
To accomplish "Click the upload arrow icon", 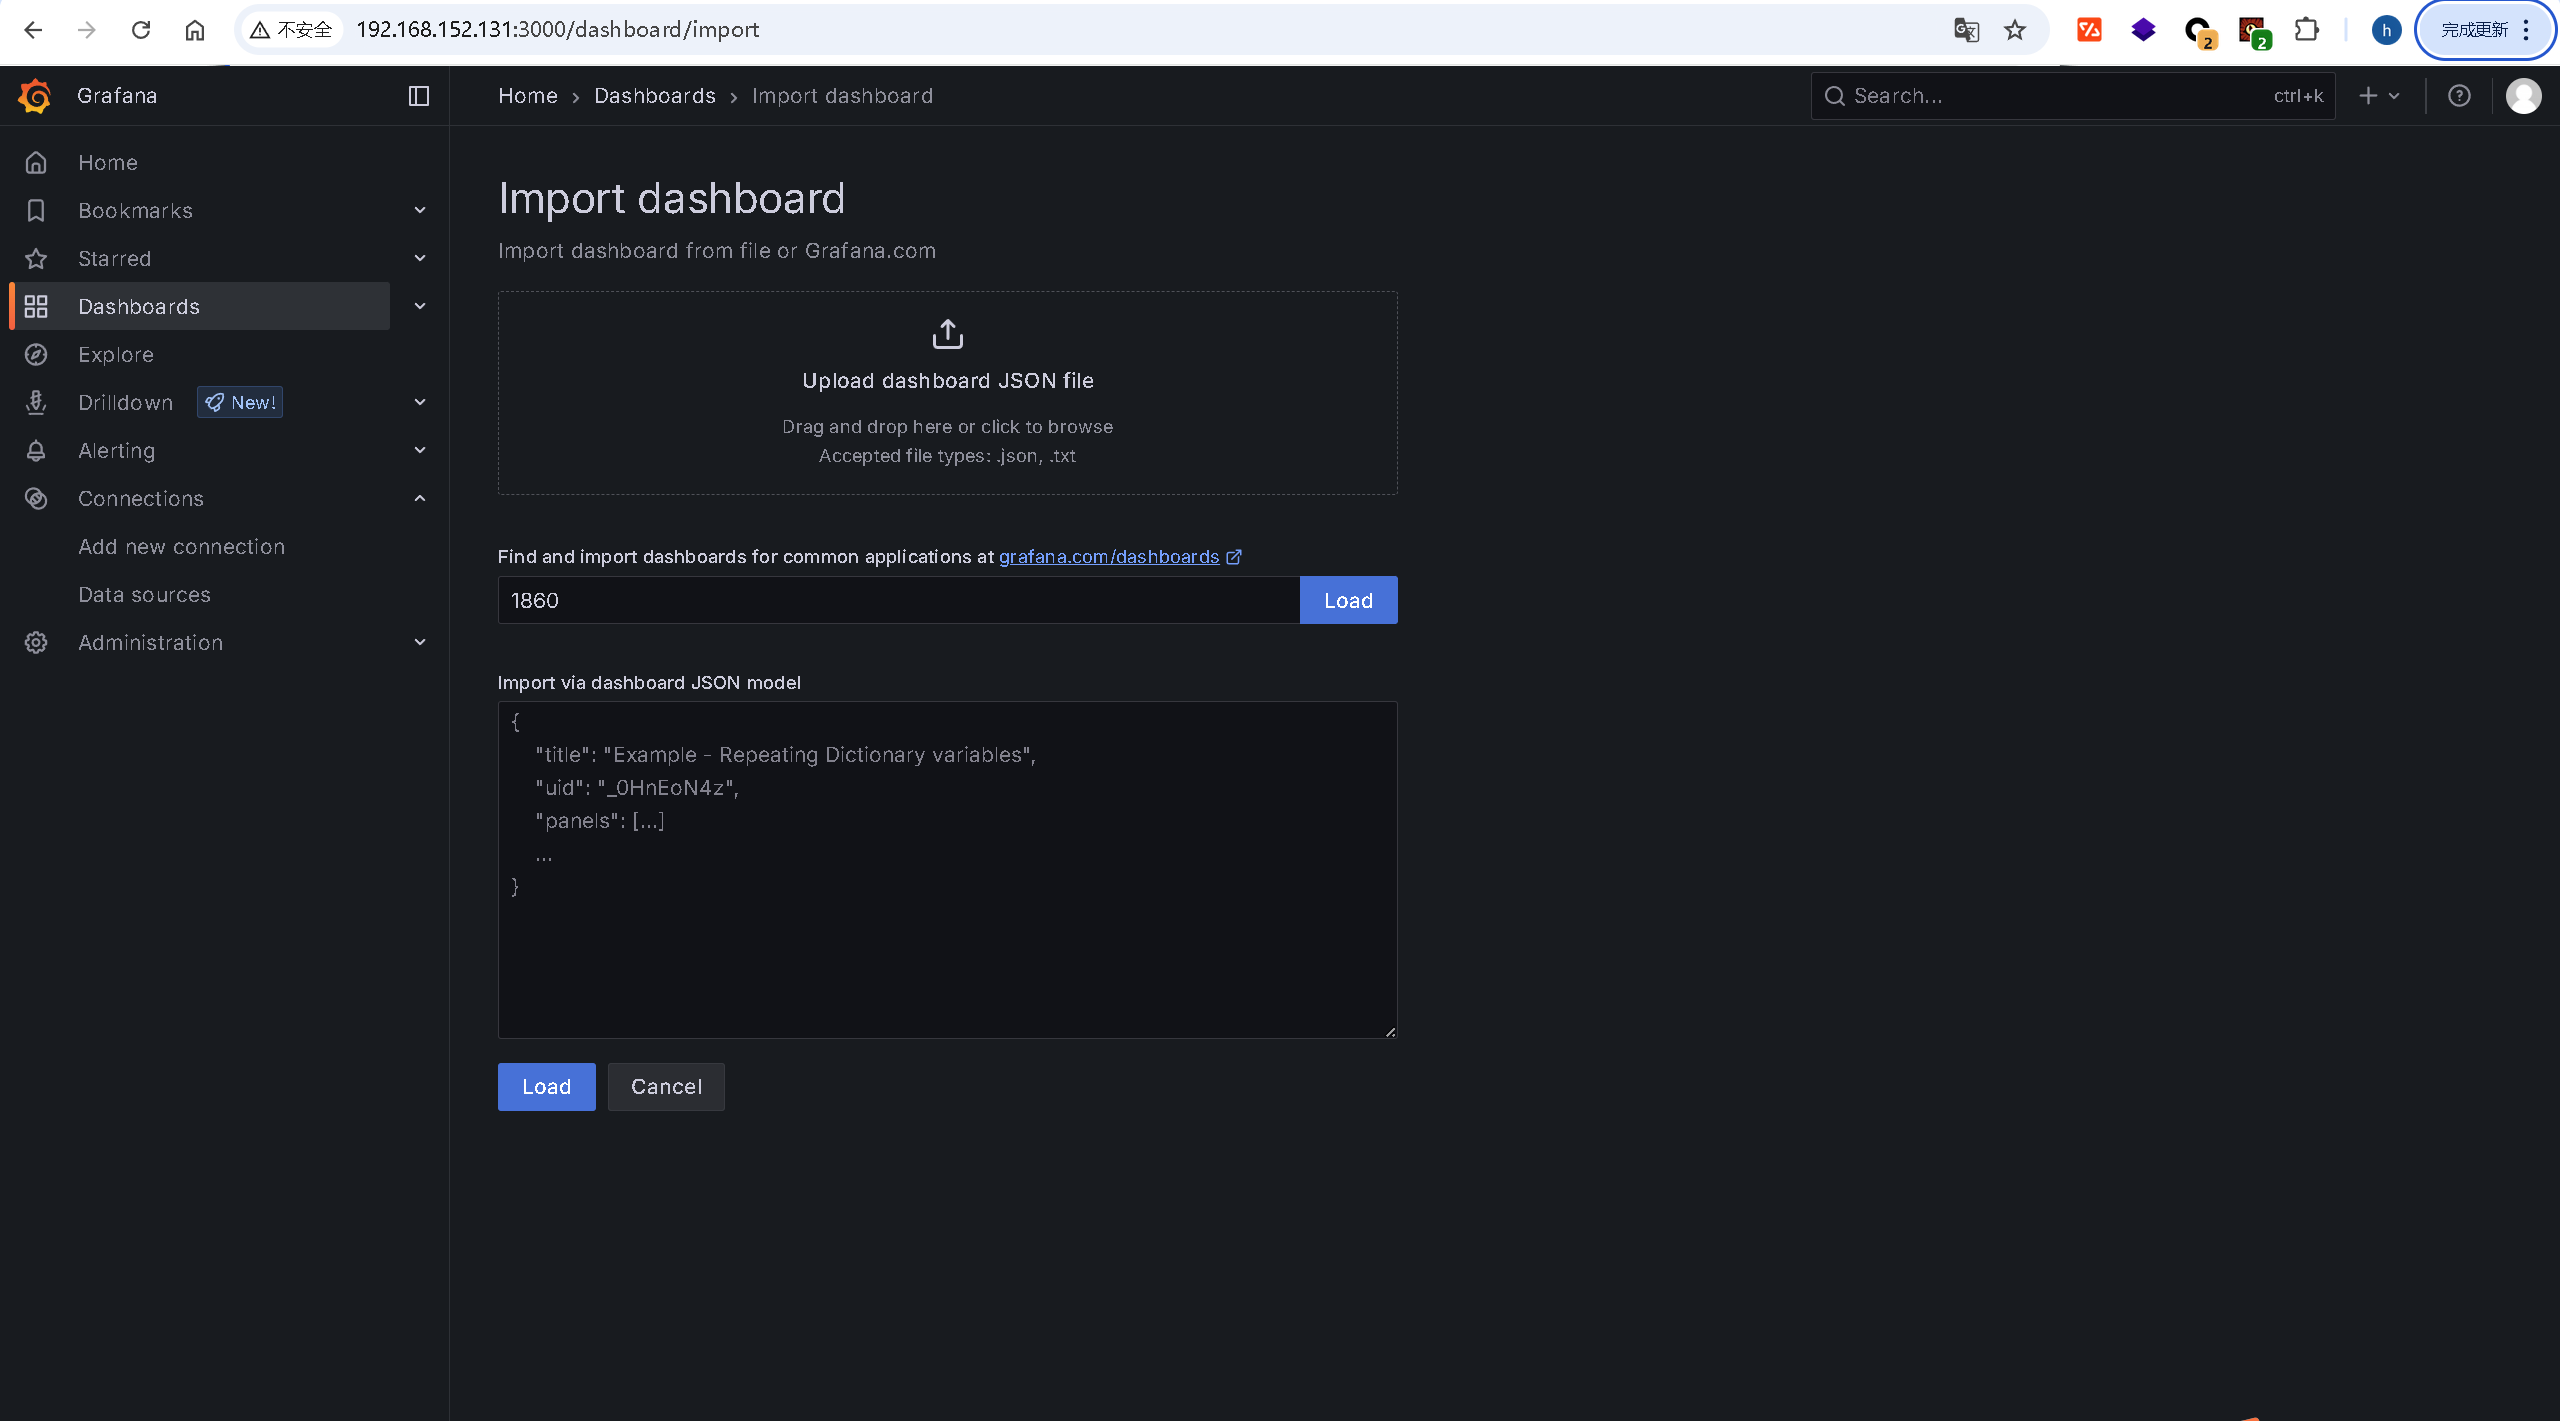I will coord(947,333).
